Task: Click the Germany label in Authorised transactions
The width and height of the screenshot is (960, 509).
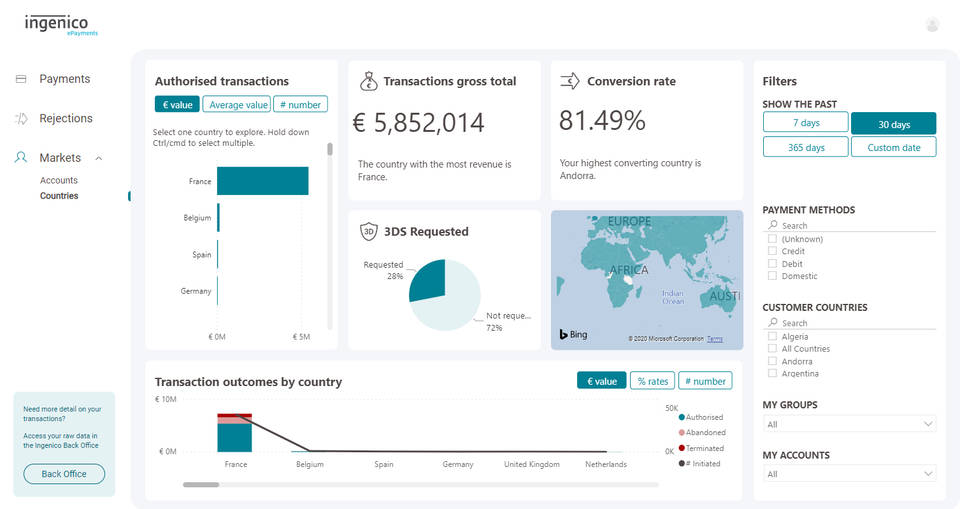Action: point(196,291)
